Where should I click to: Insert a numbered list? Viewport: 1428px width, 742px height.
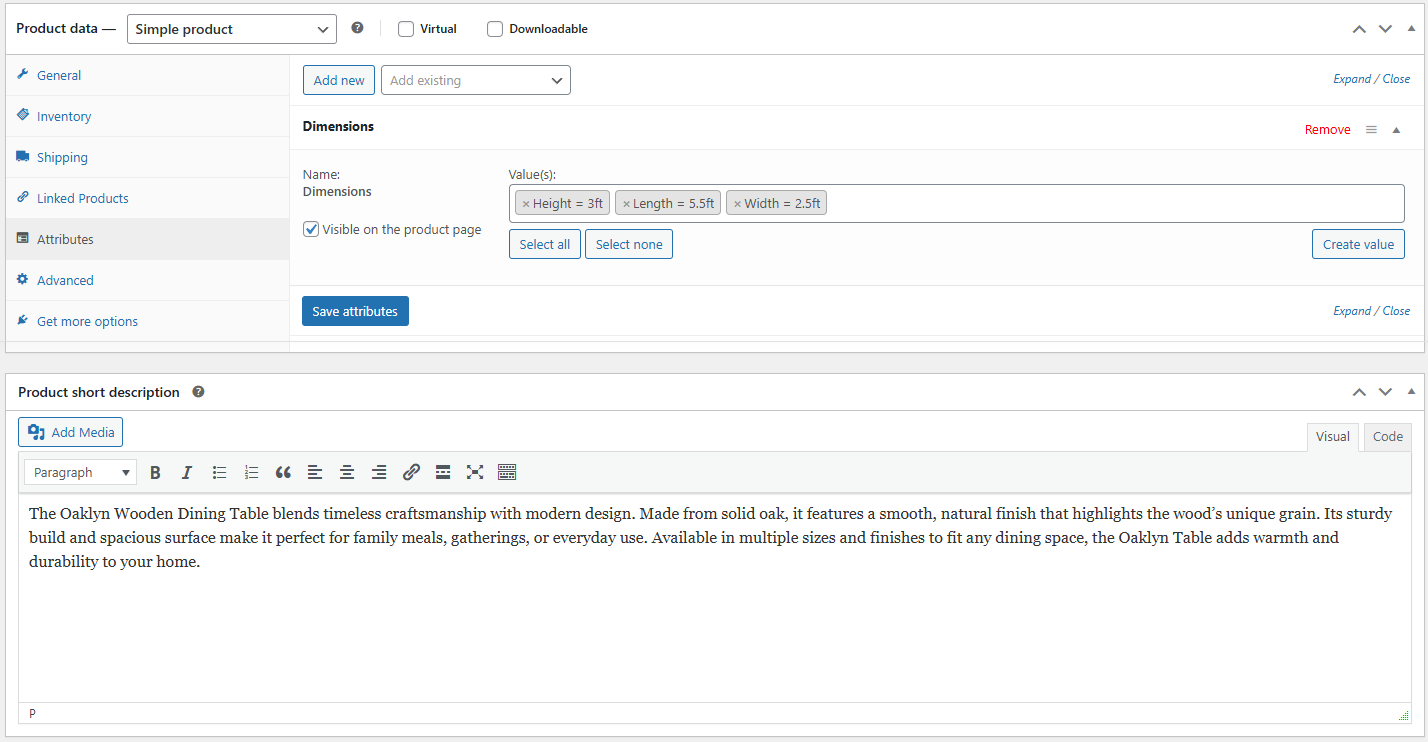pos(251,473)
